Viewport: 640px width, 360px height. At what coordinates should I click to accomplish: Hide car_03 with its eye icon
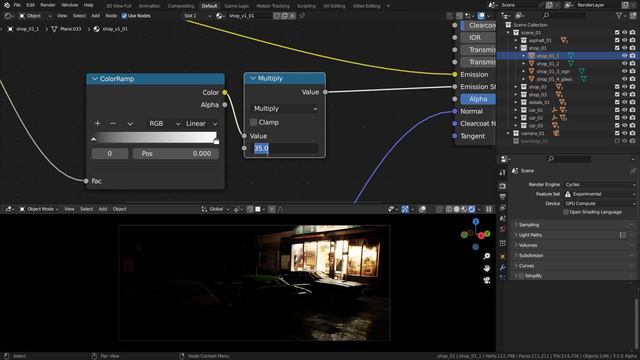tap(624, 126)
